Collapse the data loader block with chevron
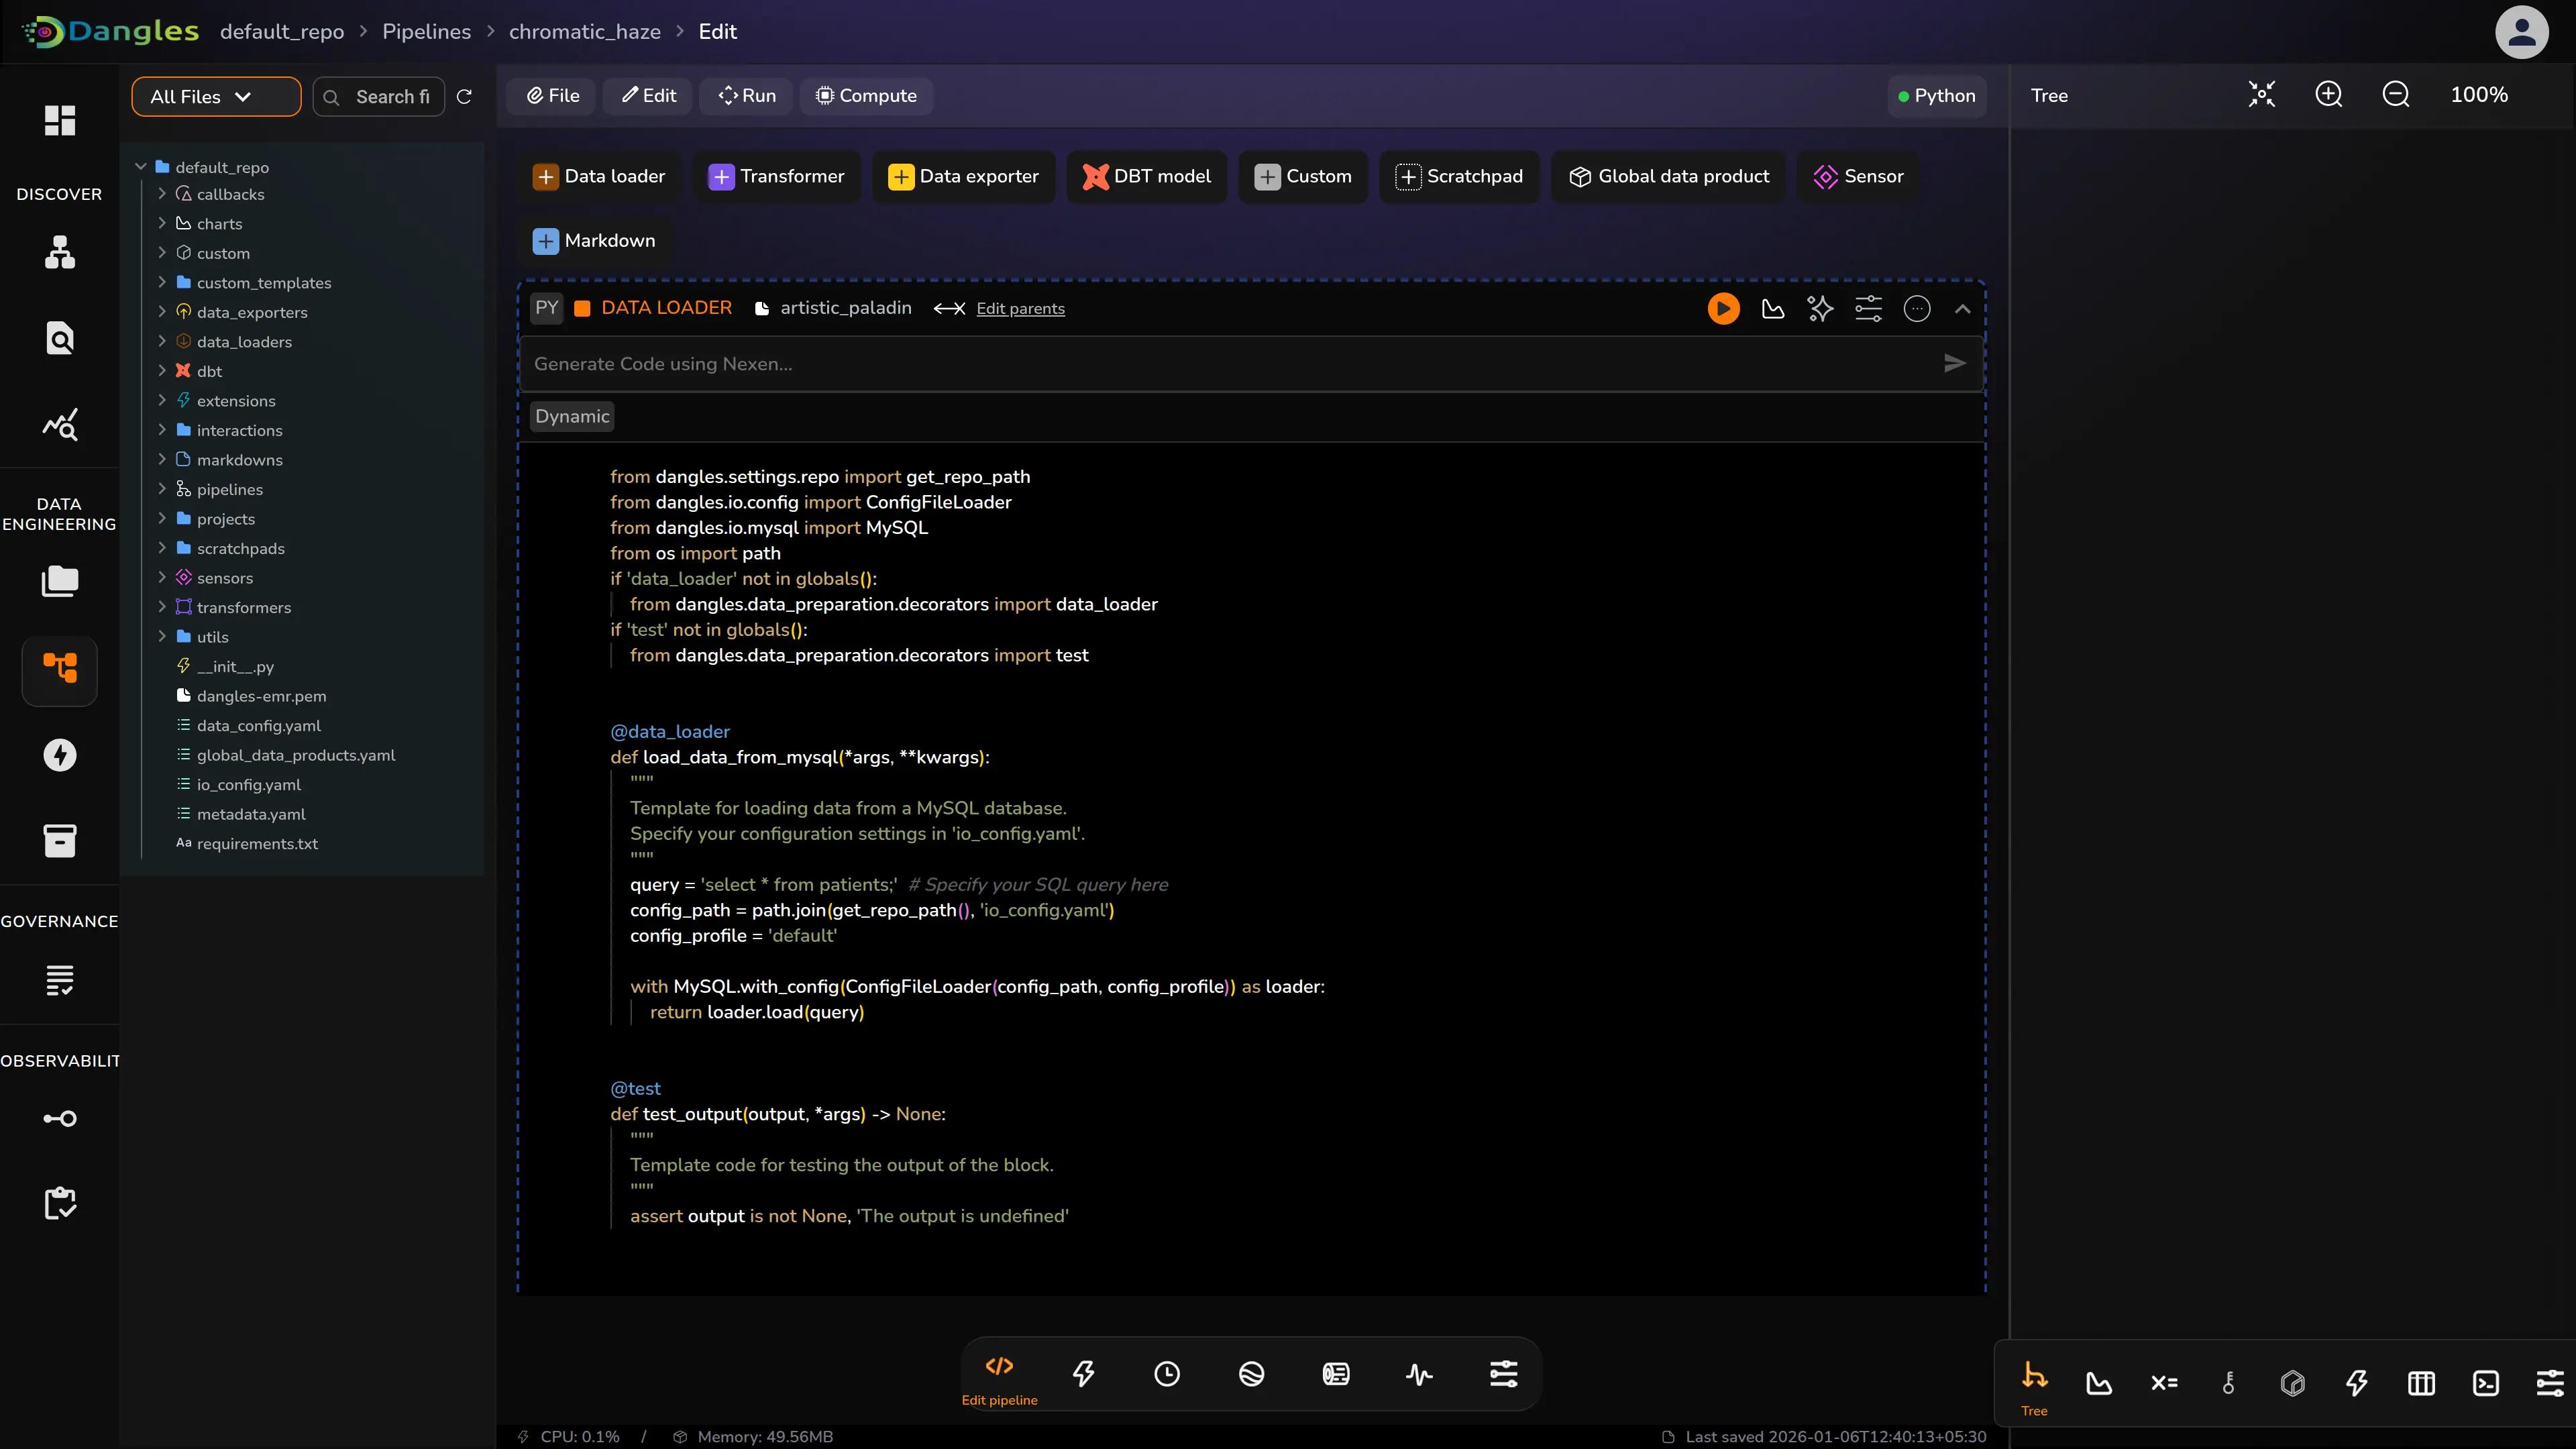The width and height of the screenshot is (2576, 1449). [x=1962, y=309]
